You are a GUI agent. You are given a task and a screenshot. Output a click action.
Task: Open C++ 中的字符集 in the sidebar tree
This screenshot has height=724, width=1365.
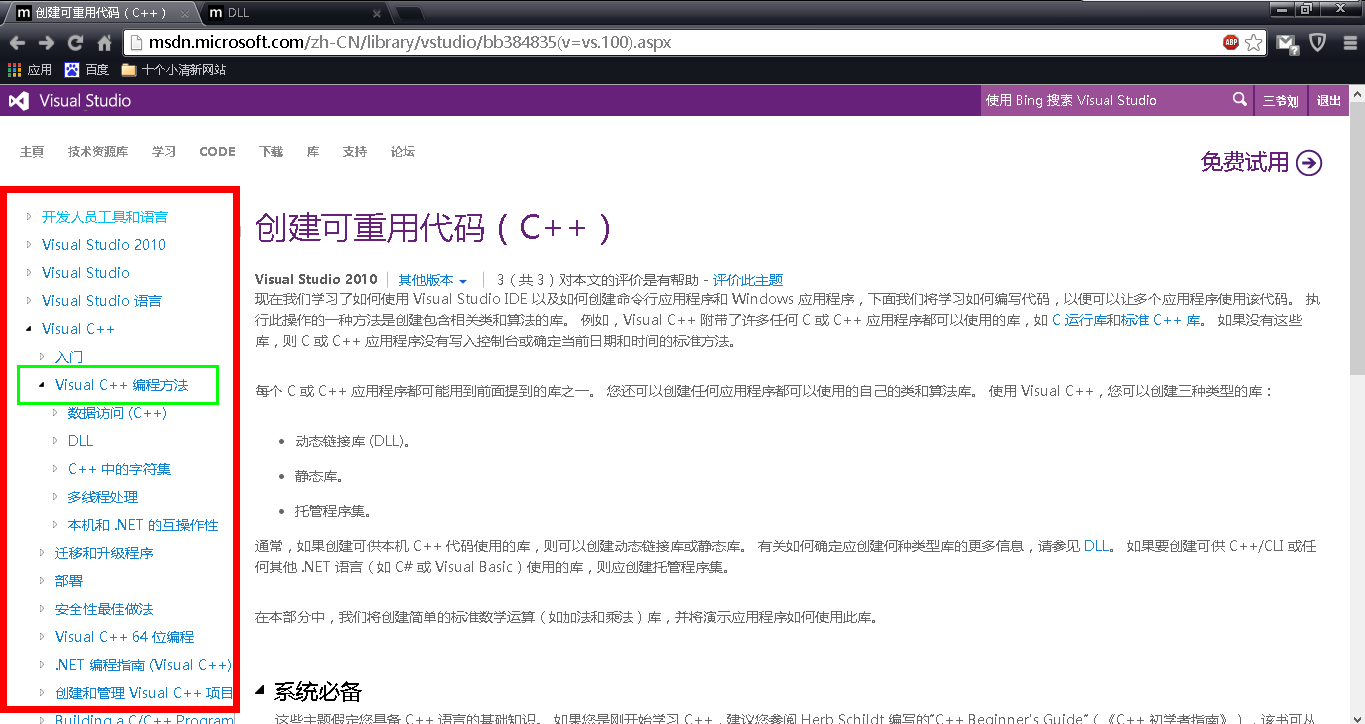coord(119,469)
